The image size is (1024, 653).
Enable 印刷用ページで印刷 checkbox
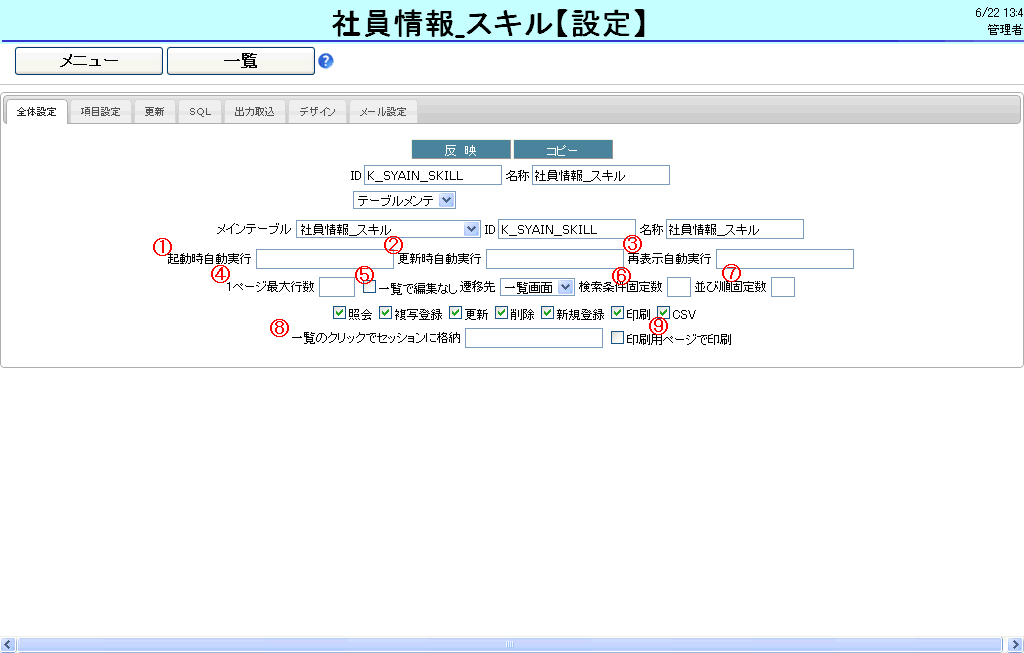[x=617, y=339]
